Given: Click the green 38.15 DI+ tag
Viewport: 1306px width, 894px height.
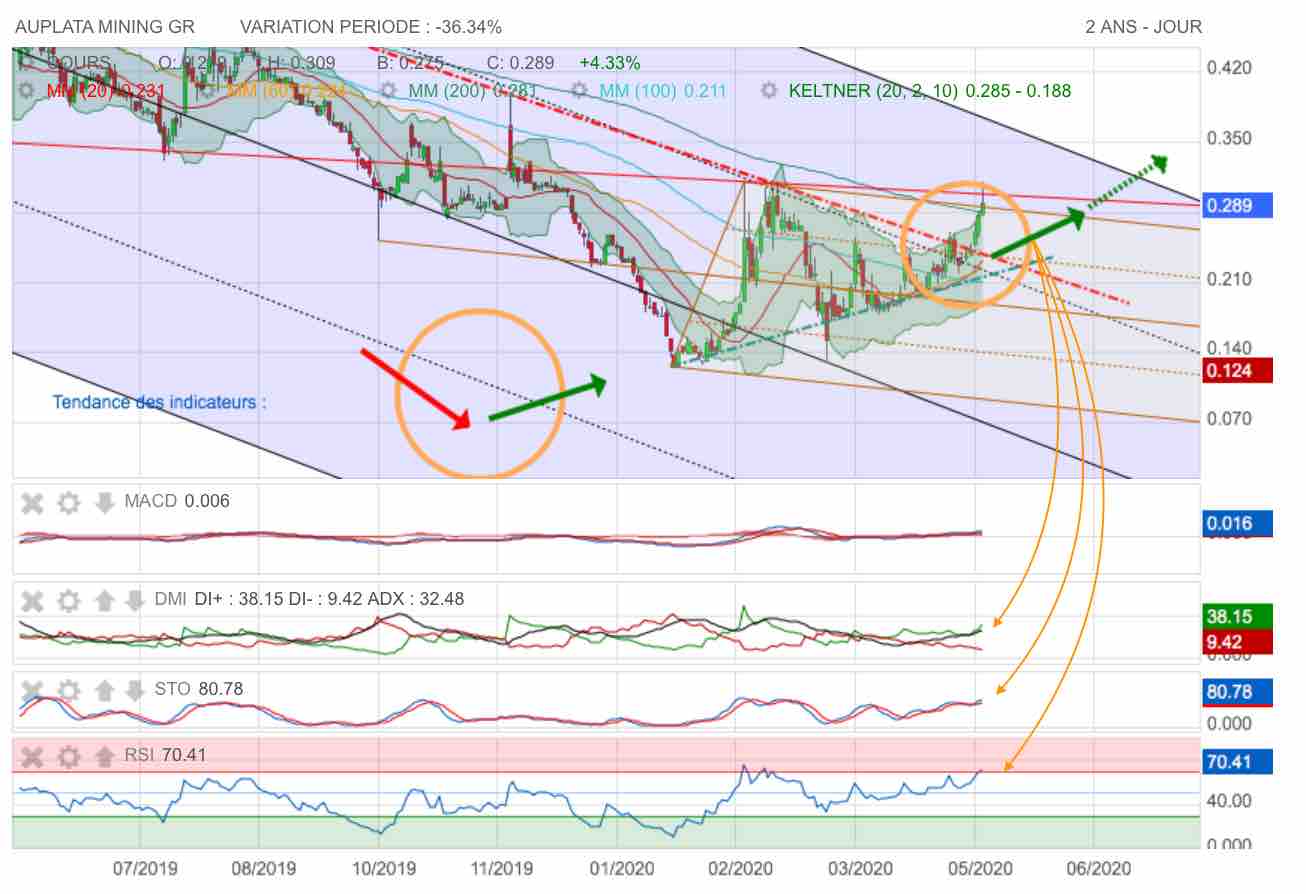Looking at the screenshot, I should coord(1238,617).
